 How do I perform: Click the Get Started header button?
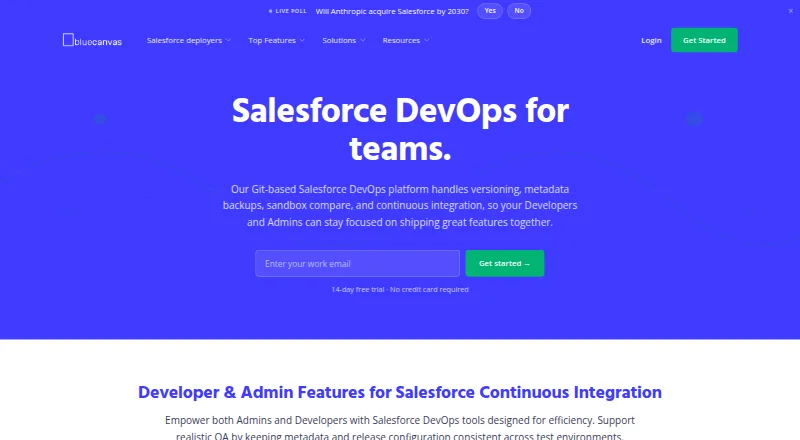click(704, 40)
